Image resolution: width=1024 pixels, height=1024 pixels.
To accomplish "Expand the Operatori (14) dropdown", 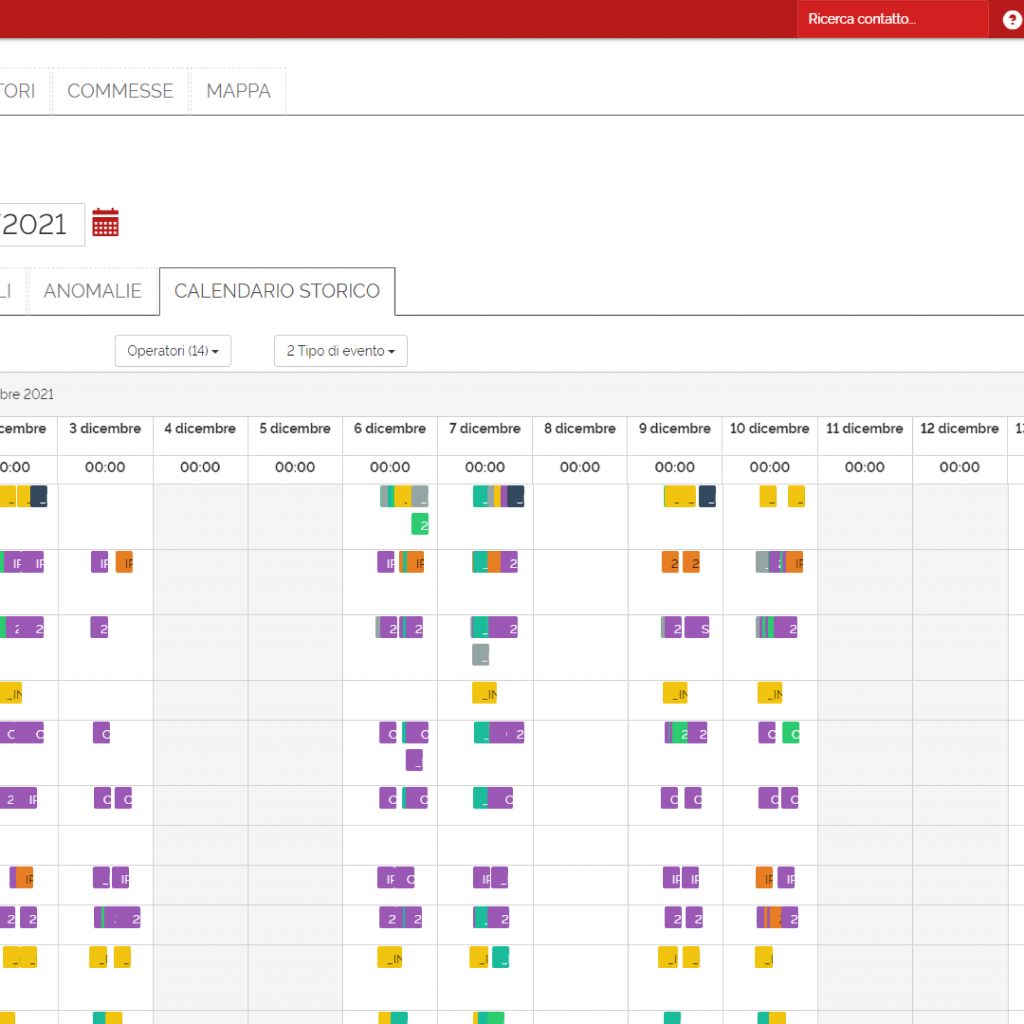I will click(x=172, y=351).
